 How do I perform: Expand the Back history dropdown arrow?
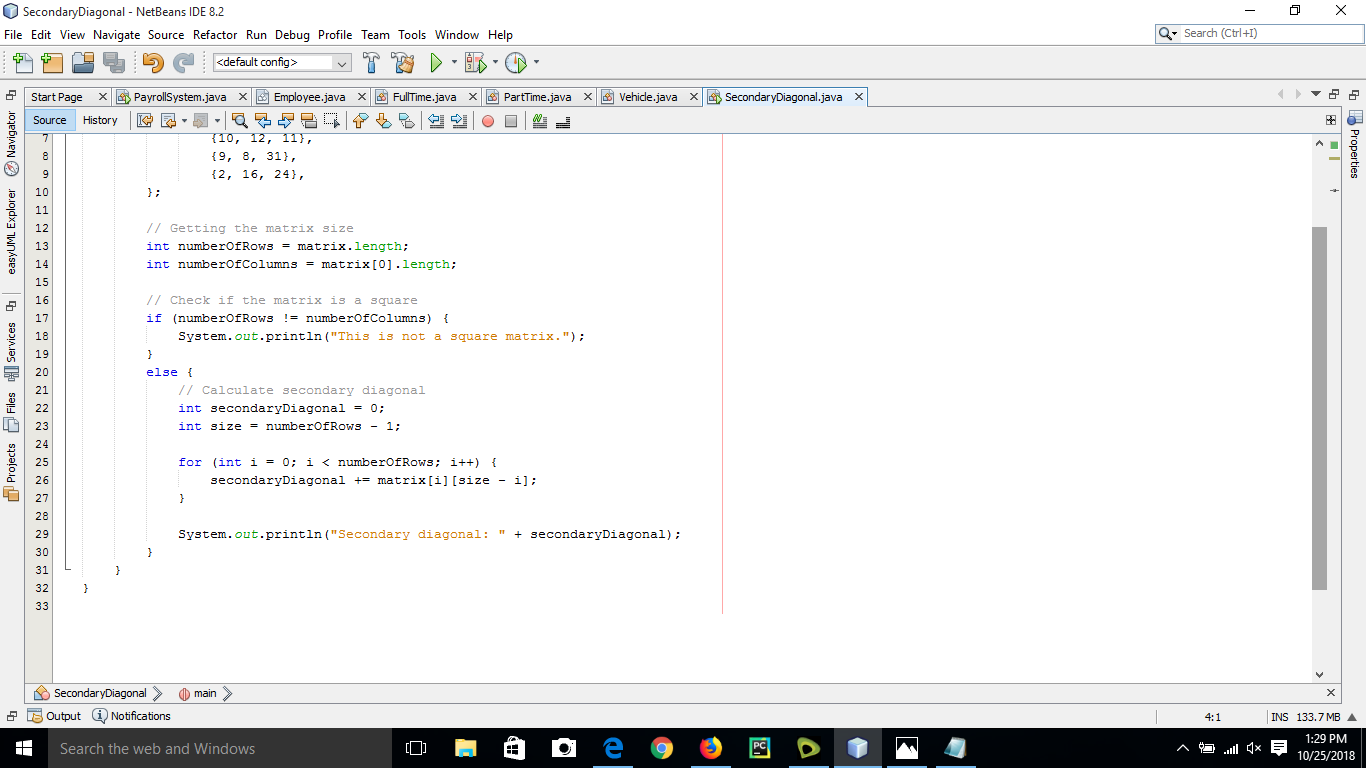pyautogui.click(x=184, y=121)
